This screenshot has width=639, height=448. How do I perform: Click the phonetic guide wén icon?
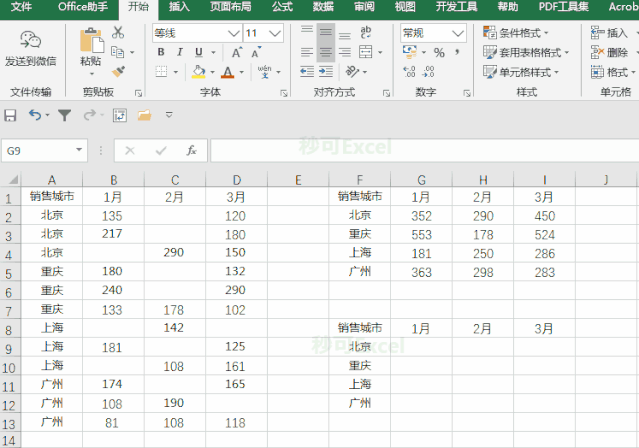pyautogui.click(x=264, y=72)
